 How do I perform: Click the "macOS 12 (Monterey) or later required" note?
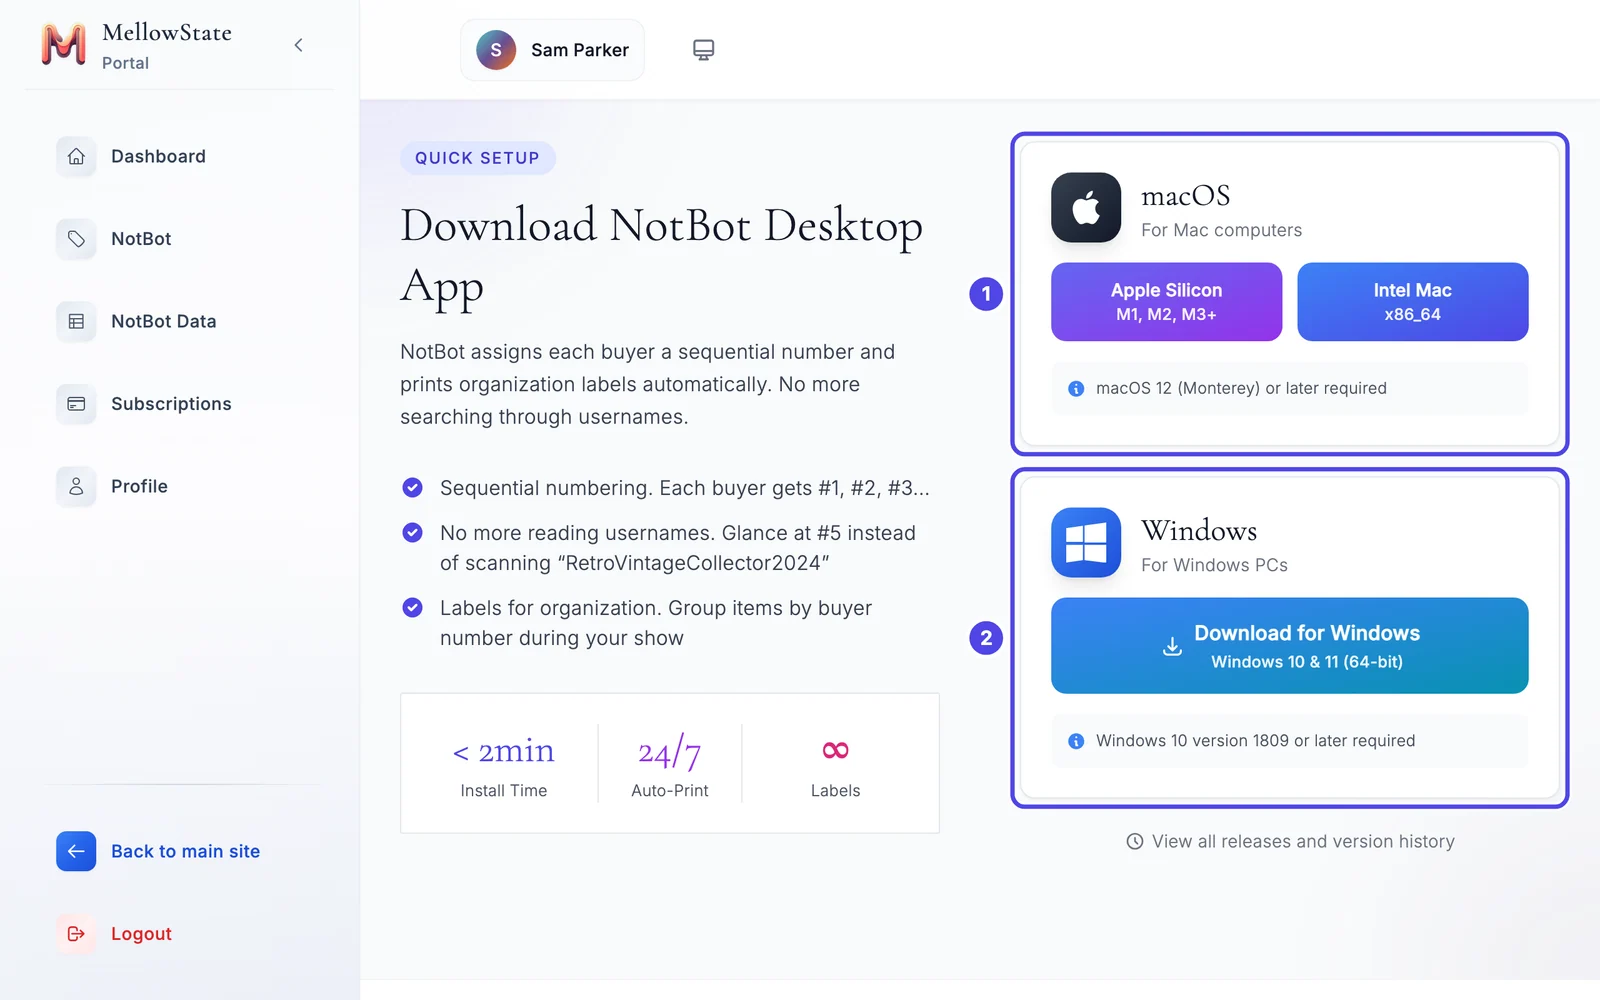[x=1241, y=389]
